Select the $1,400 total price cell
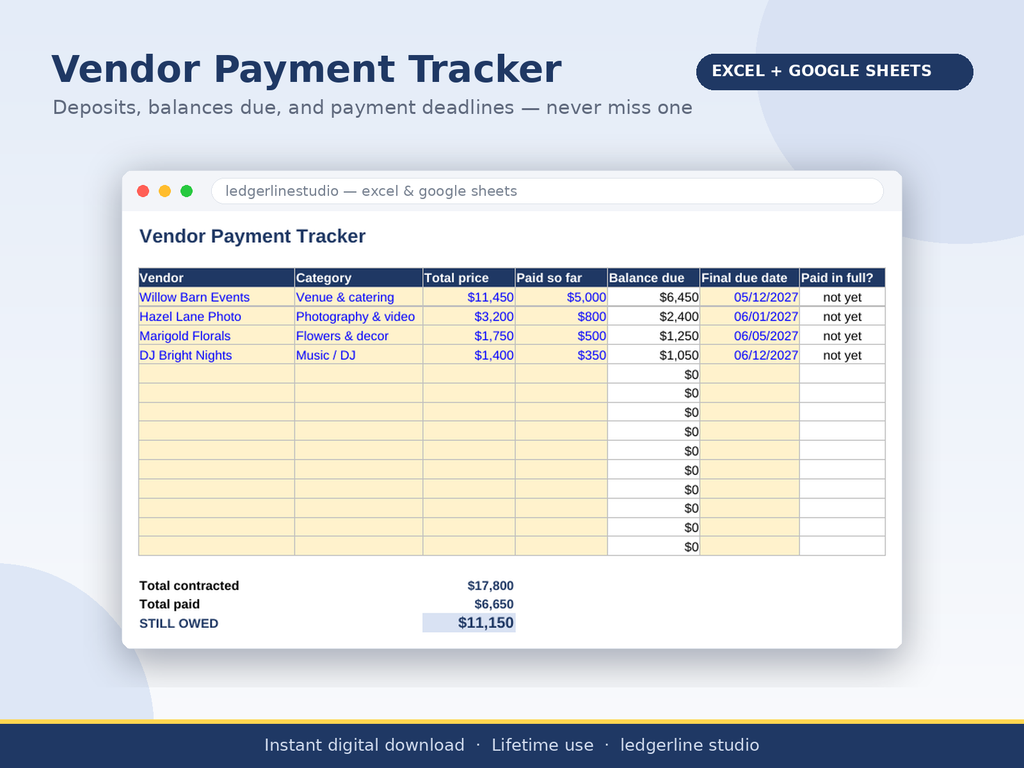The height and width of the screenshot is (768, 1024). coord(469,355)
